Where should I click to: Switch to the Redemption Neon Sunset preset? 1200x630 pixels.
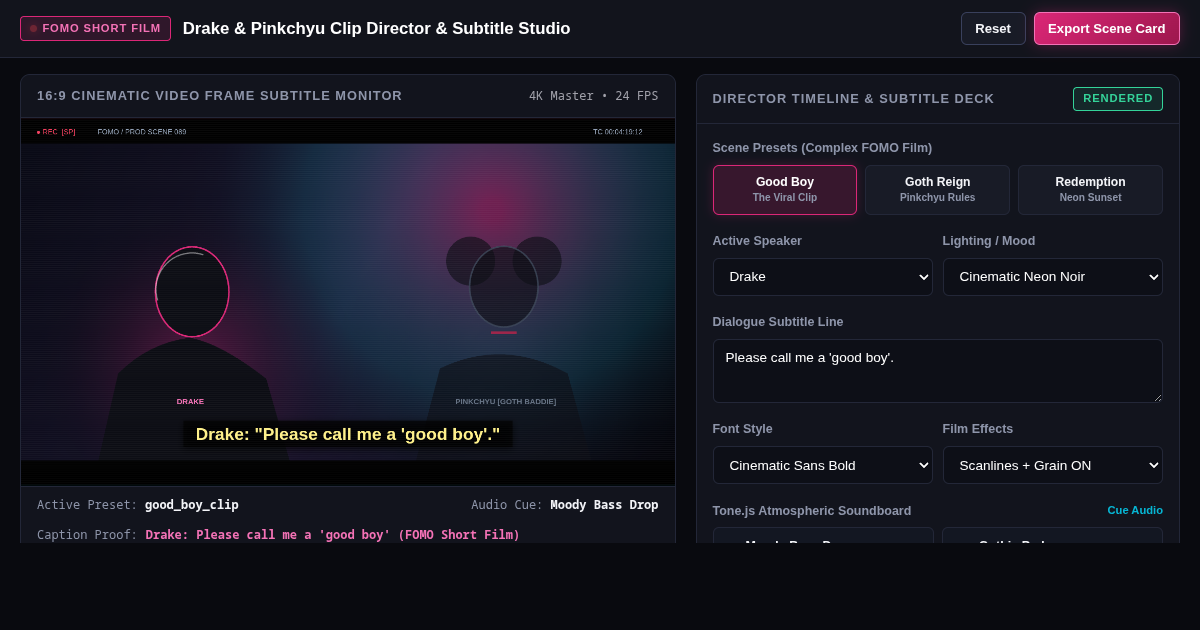1090,190
